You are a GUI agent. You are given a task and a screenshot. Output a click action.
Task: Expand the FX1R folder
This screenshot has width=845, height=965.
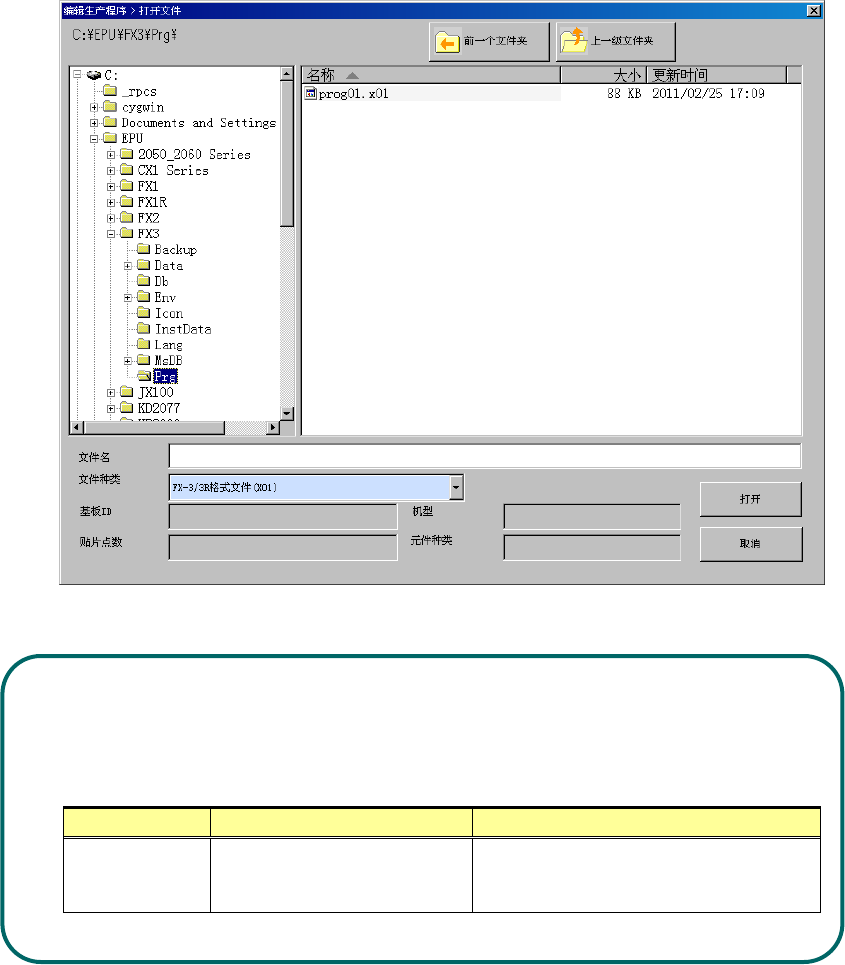click(111, 202)
